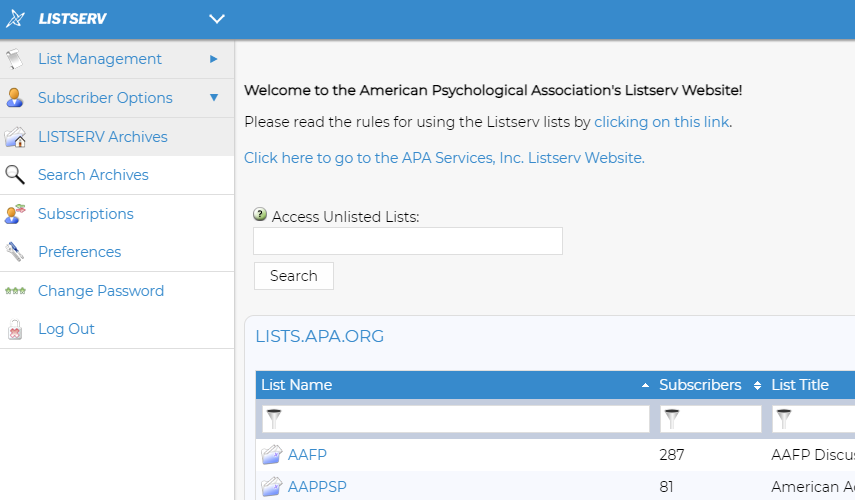Viewport: 855px width, 500px height.
Task: Open help for Access Unlisted Lists
Action: click(260, 215)
